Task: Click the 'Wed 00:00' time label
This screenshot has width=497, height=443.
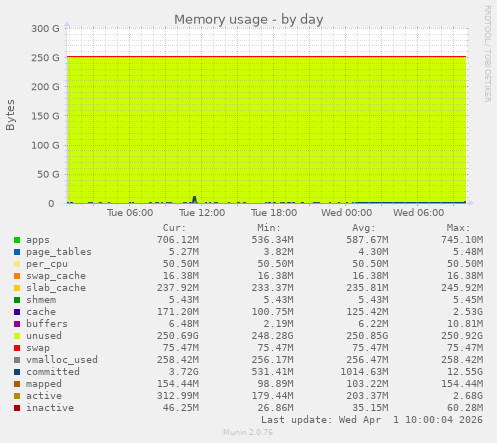Action: point(347,213)
